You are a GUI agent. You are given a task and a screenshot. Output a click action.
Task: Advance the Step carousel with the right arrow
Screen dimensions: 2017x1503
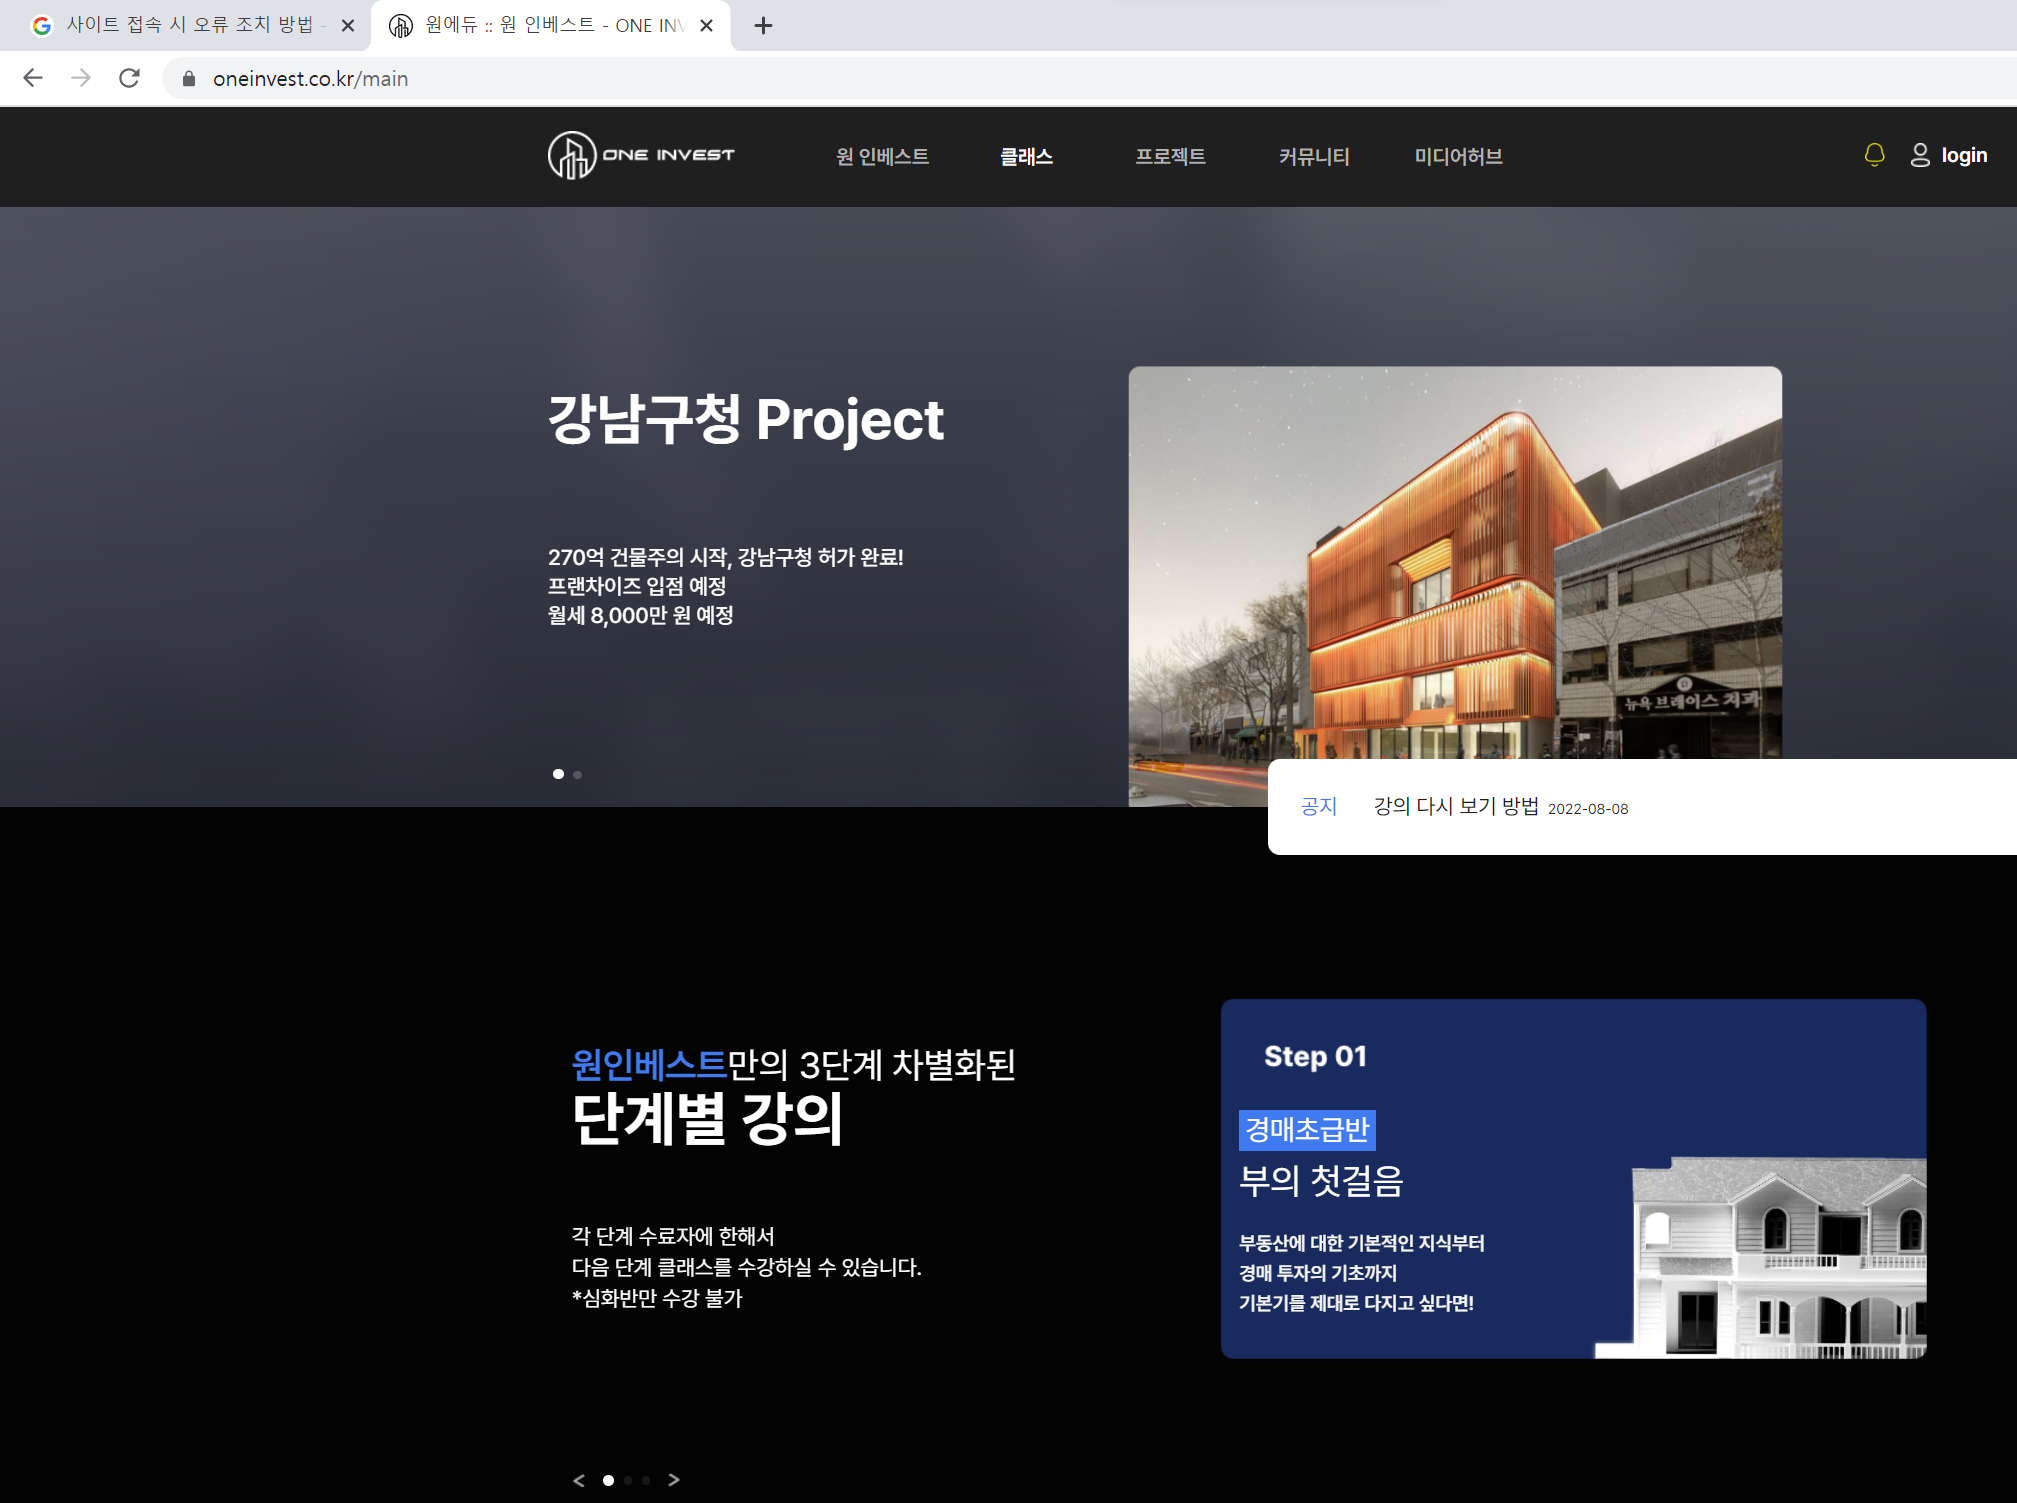[675, 1480]
